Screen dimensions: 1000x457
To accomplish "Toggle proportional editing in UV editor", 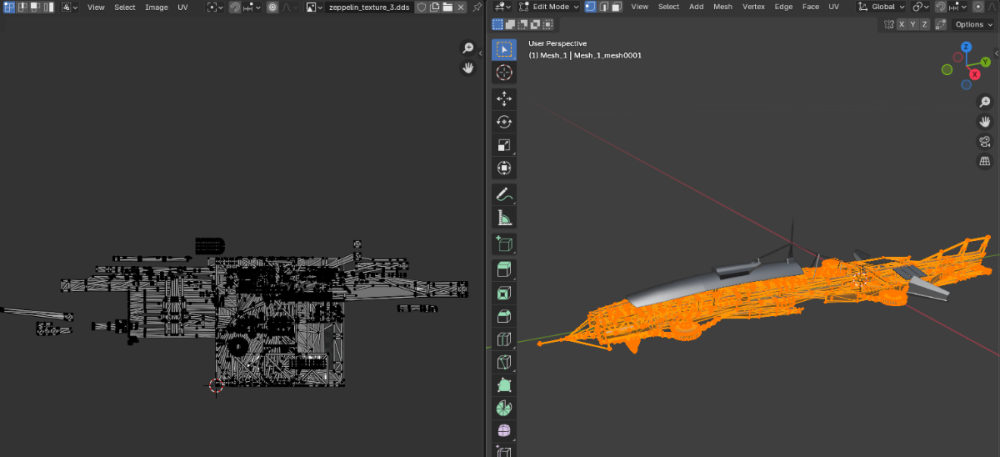I will [x=272, y=7].
